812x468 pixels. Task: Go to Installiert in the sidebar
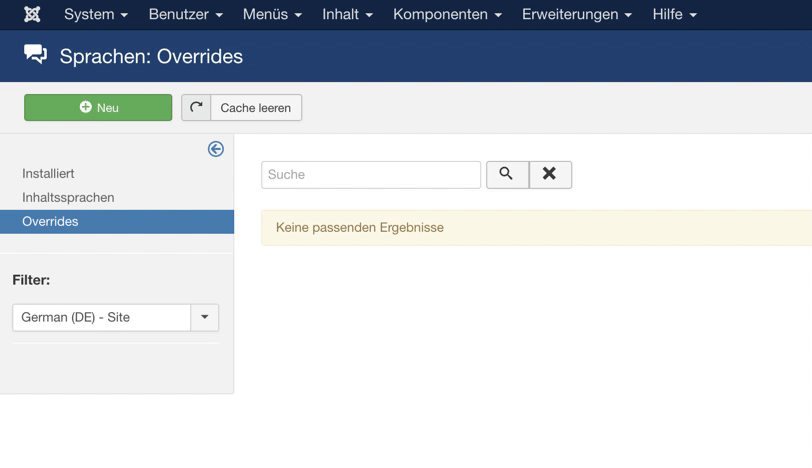48,173
